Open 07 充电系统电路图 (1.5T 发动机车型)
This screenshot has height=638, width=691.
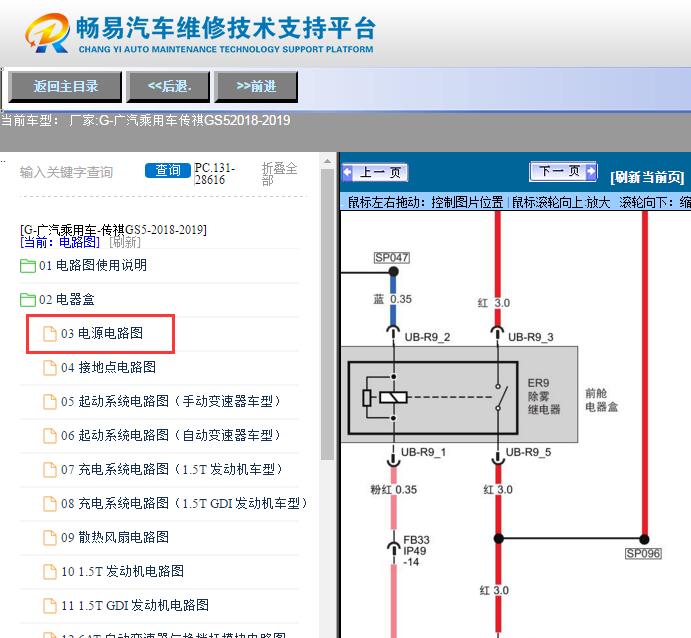(172, 469)
